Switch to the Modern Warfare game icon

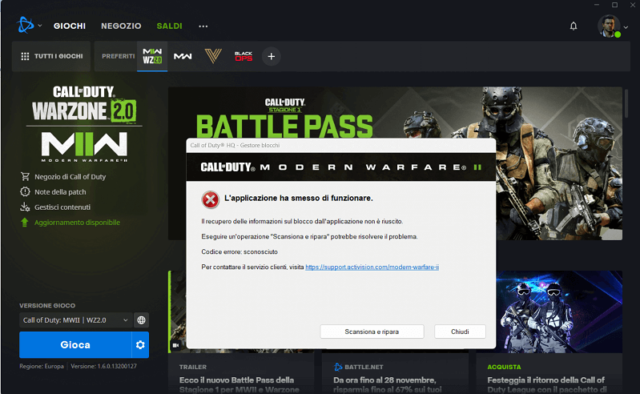coord(182,56)
